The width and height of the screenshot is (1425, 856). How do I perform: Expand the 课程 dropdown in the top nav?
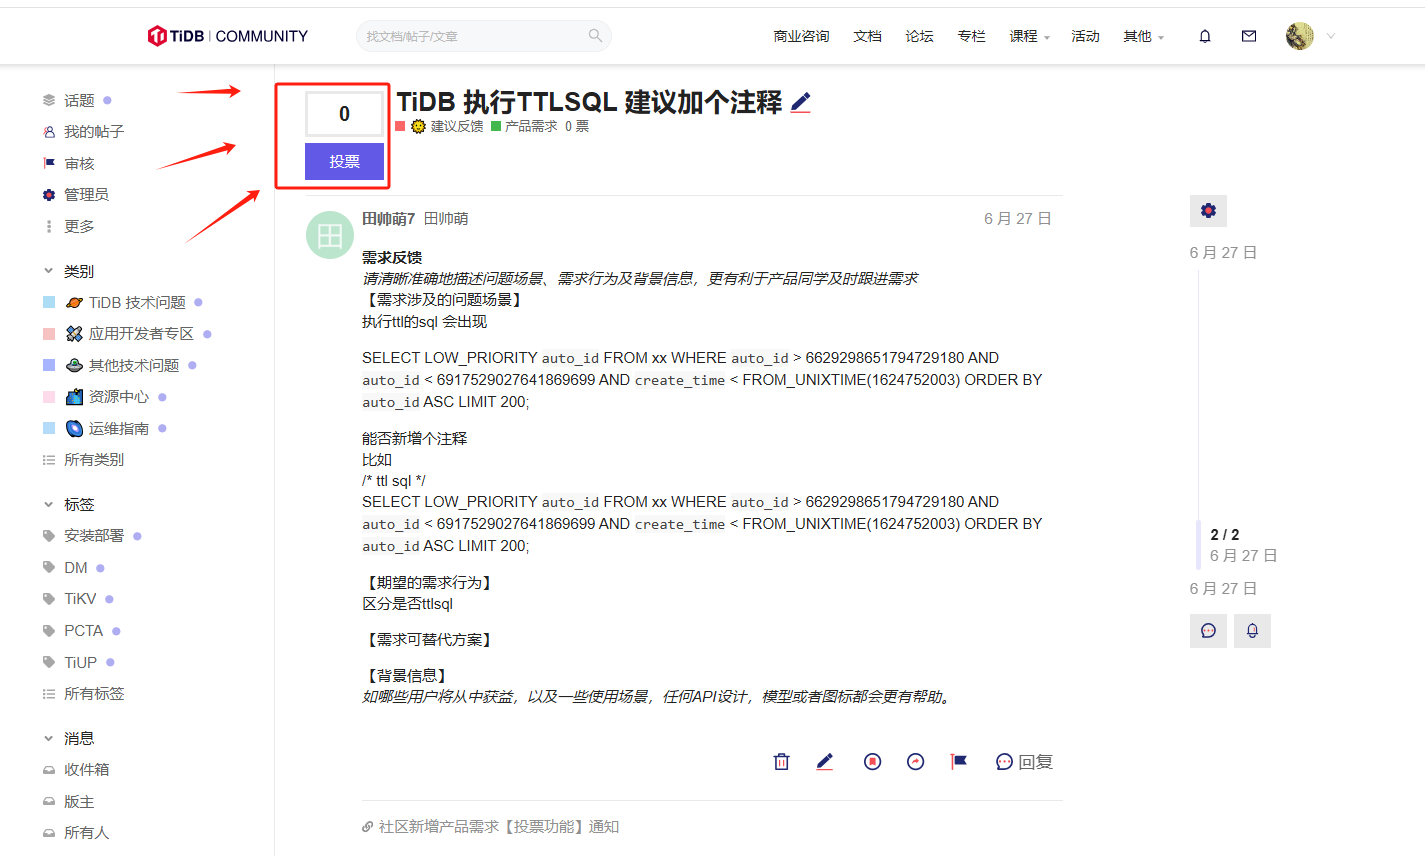[1029, 37]
